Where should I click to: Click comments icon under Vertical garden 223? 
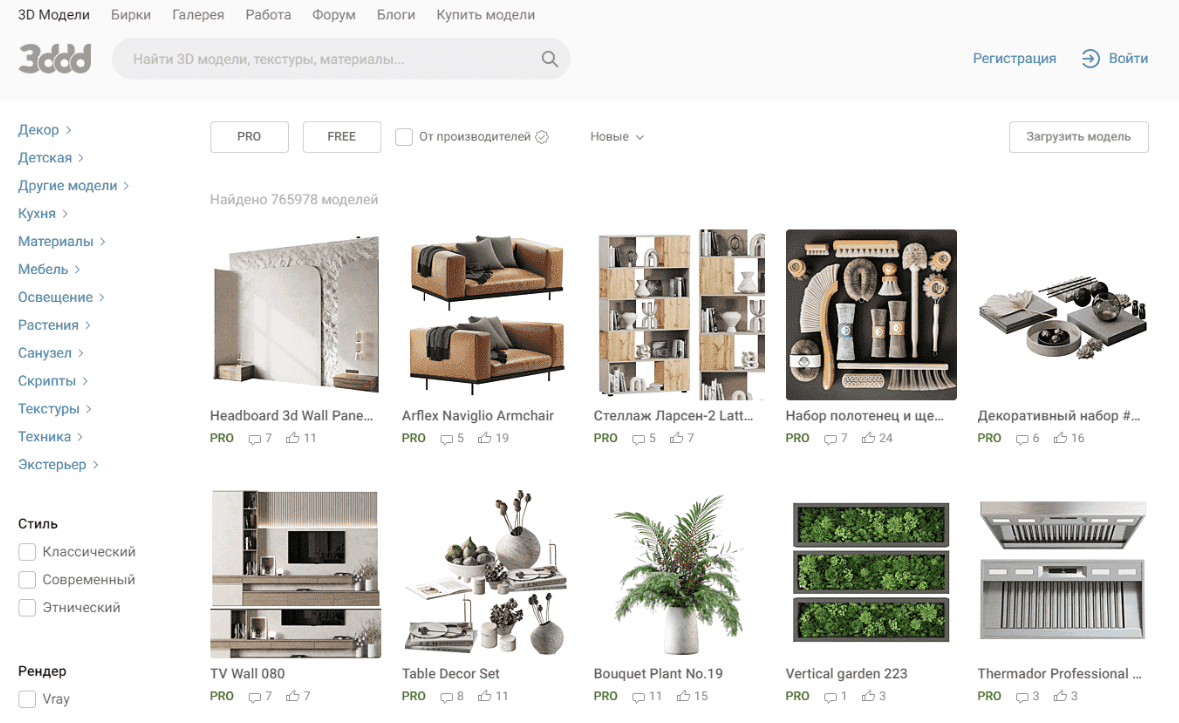(830, 697)
